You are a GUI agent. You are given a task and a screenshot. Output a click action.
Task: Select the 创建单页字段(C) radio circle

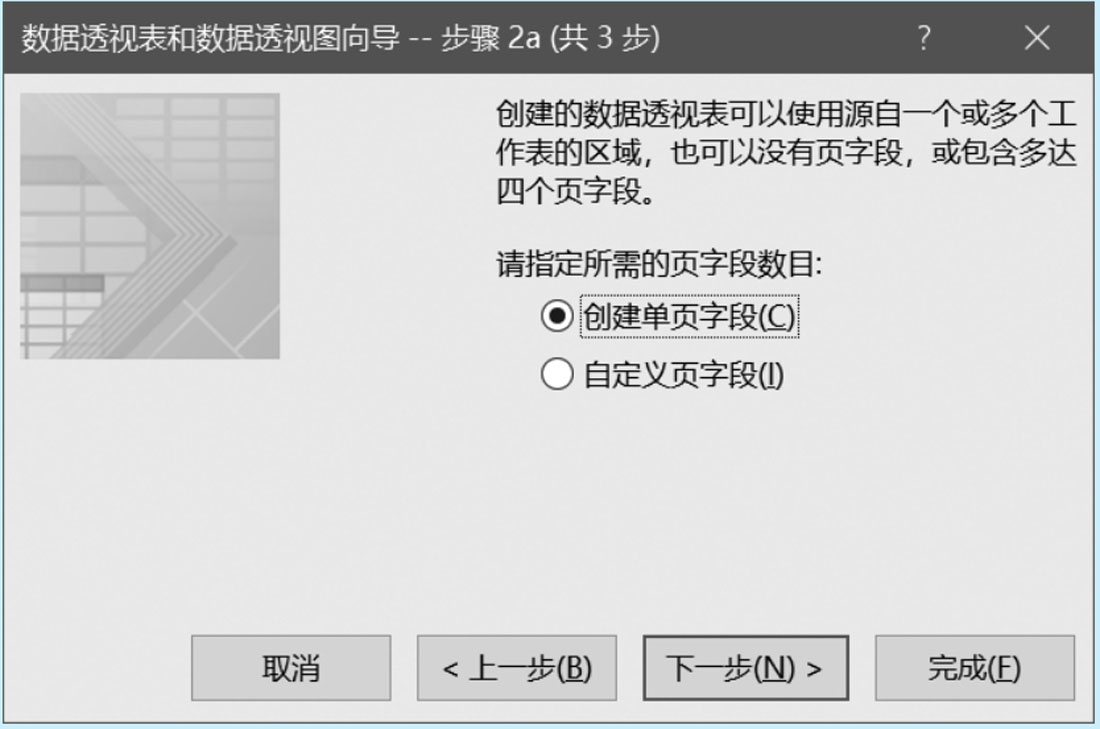tap(557, 316)
